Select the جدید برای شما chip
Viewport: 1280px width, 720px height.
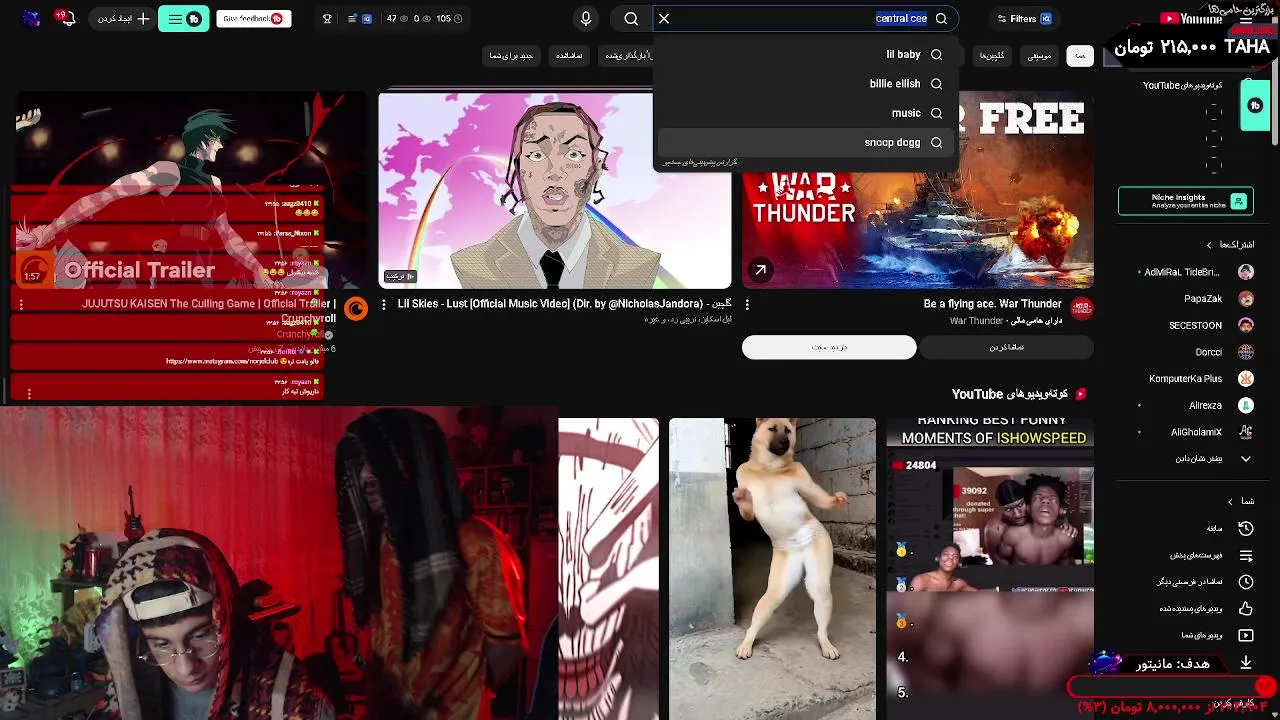(x=511, y=56)
